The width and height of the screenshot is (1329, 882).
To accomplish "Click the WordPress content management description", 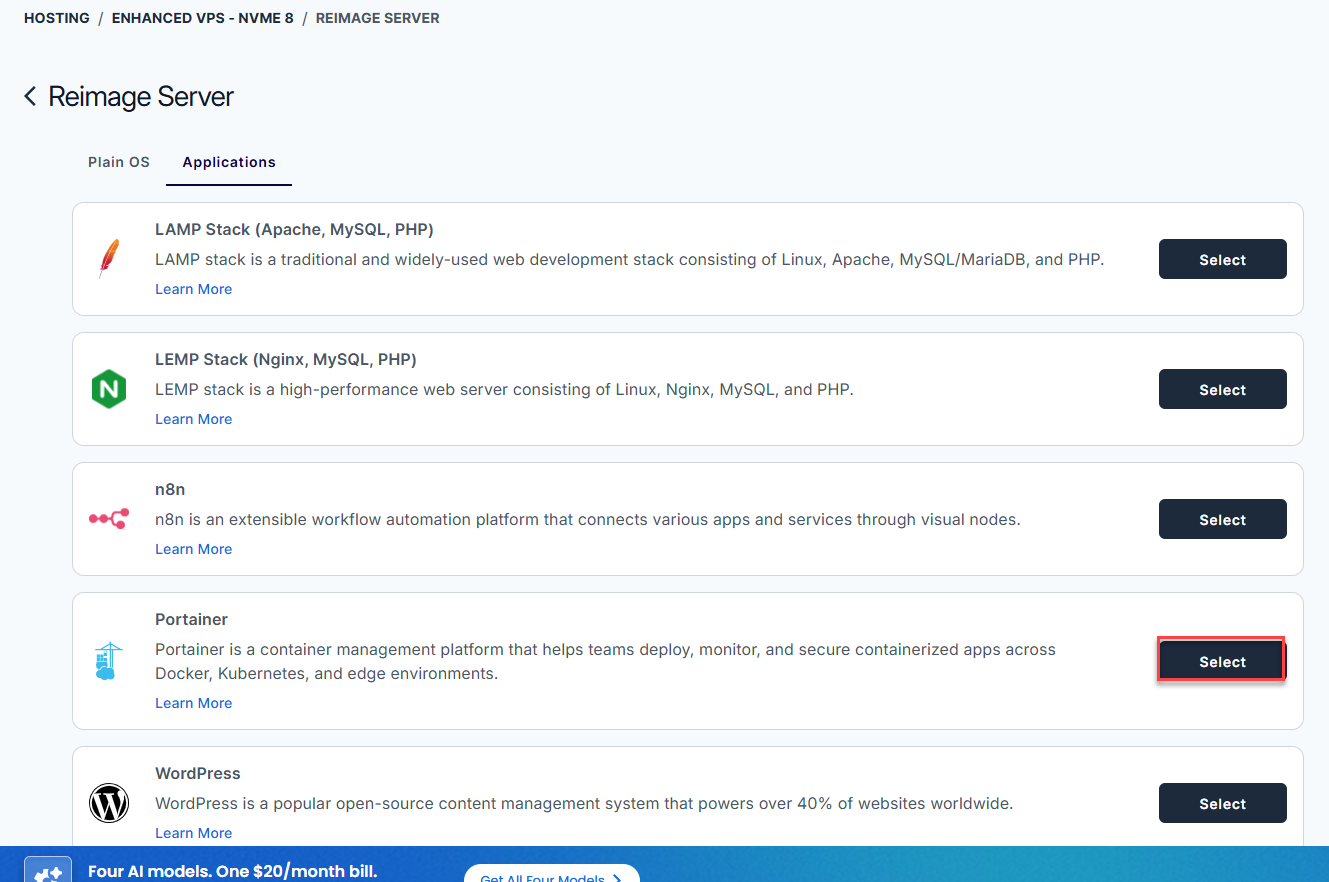I will click(585, 803).
